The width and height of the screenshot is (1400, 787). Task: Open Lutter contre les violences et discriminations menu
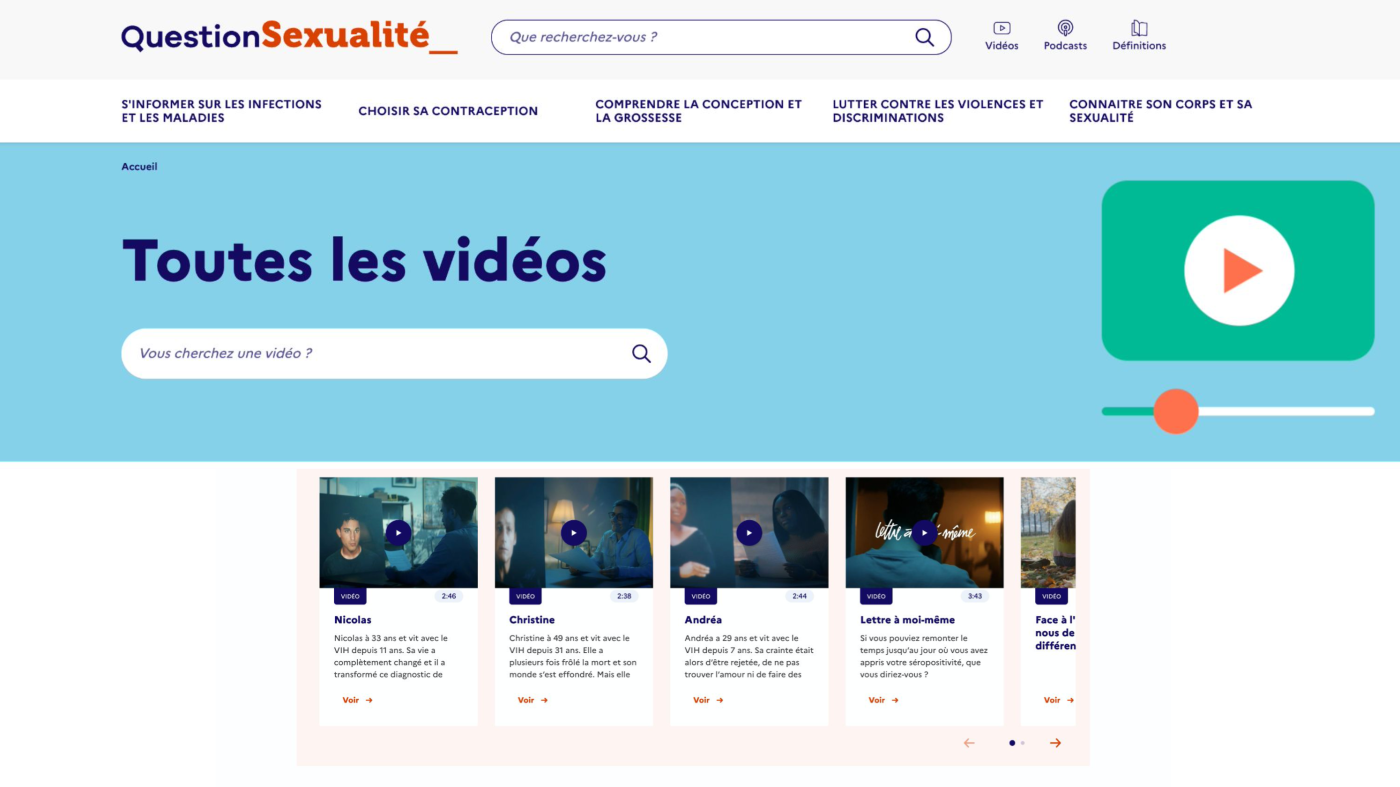(937, 111)
